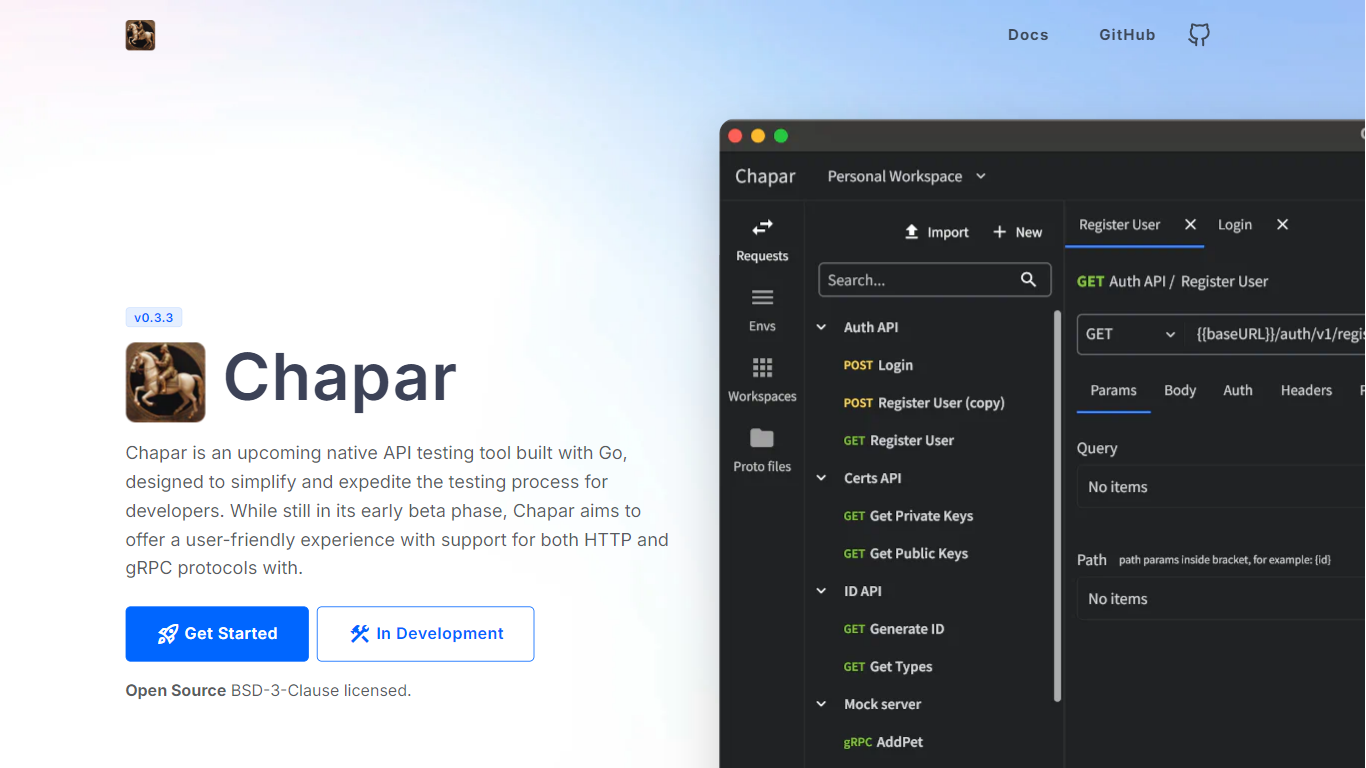Click the rocket icon in Get Started
Viewport: 1366px width, 768px height.
(x=168, y=634)
